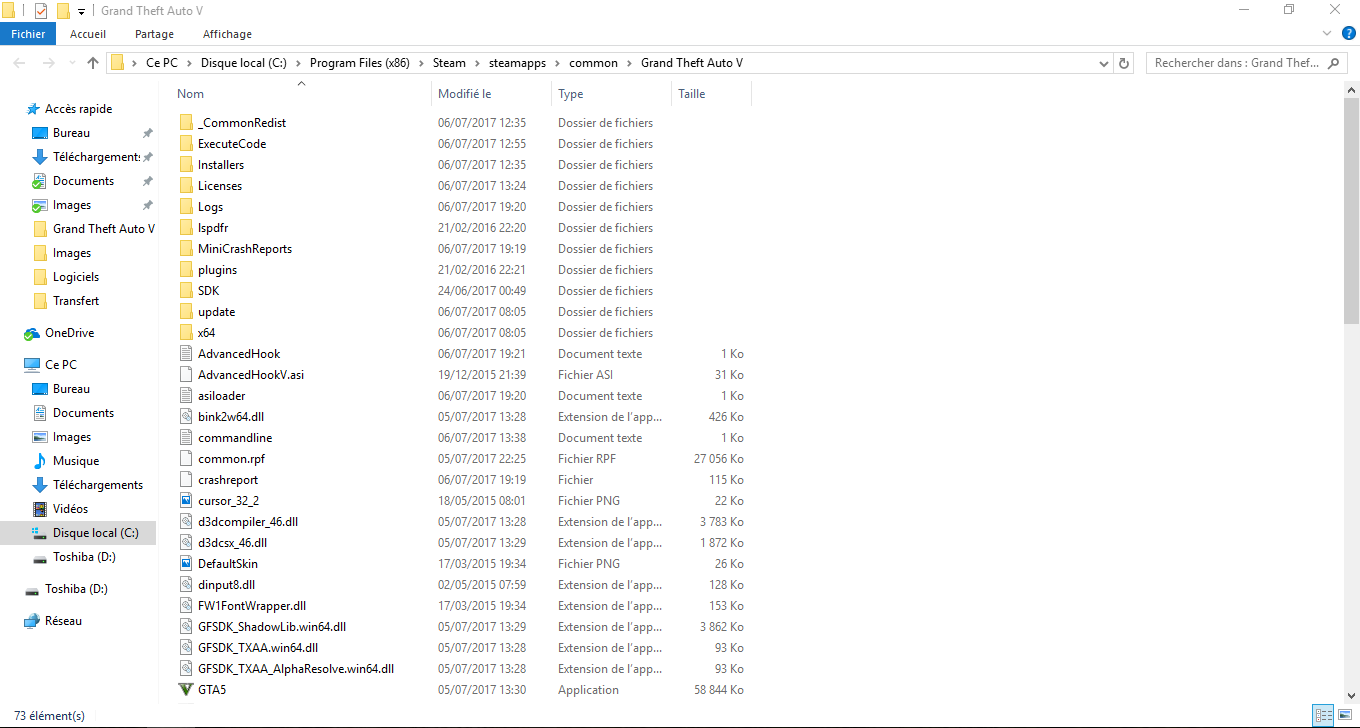Switch to the Partage ribbon tab
The width and height of the screenshot is (1360, 728).
[x=154, y=34]
